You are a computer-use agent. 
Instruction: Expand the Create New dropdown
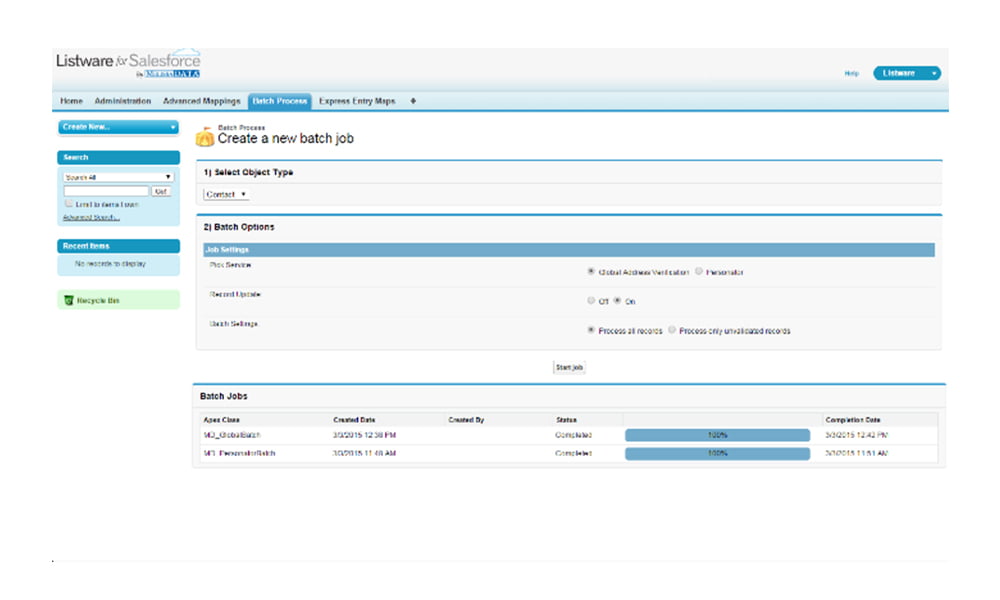(118, 127)
